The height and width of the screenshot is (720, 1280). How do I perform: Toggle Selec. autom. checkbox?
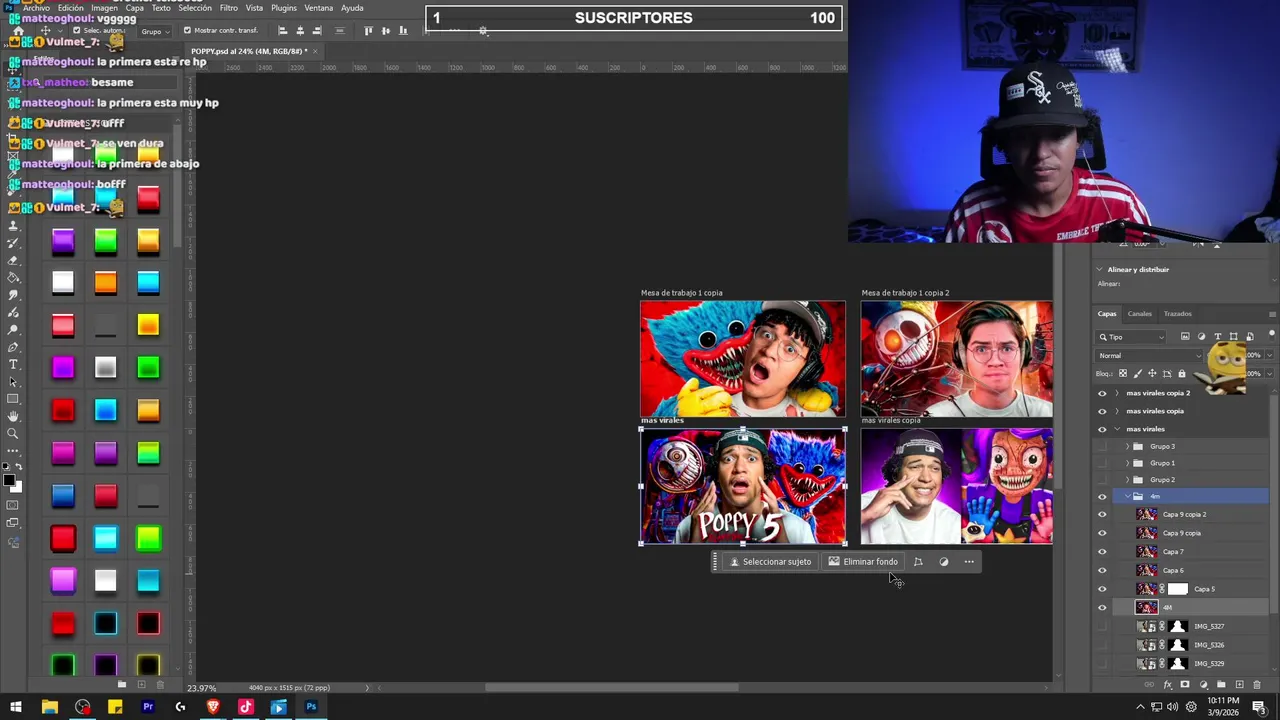pos(76,31)
